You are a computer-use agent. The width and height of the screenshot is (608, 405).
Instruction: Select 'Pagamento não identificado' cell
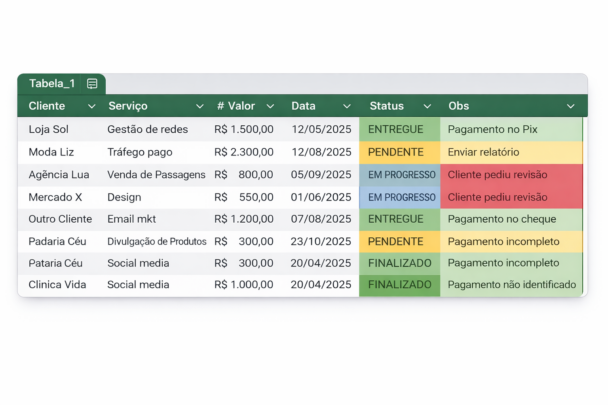coord(512,285)
